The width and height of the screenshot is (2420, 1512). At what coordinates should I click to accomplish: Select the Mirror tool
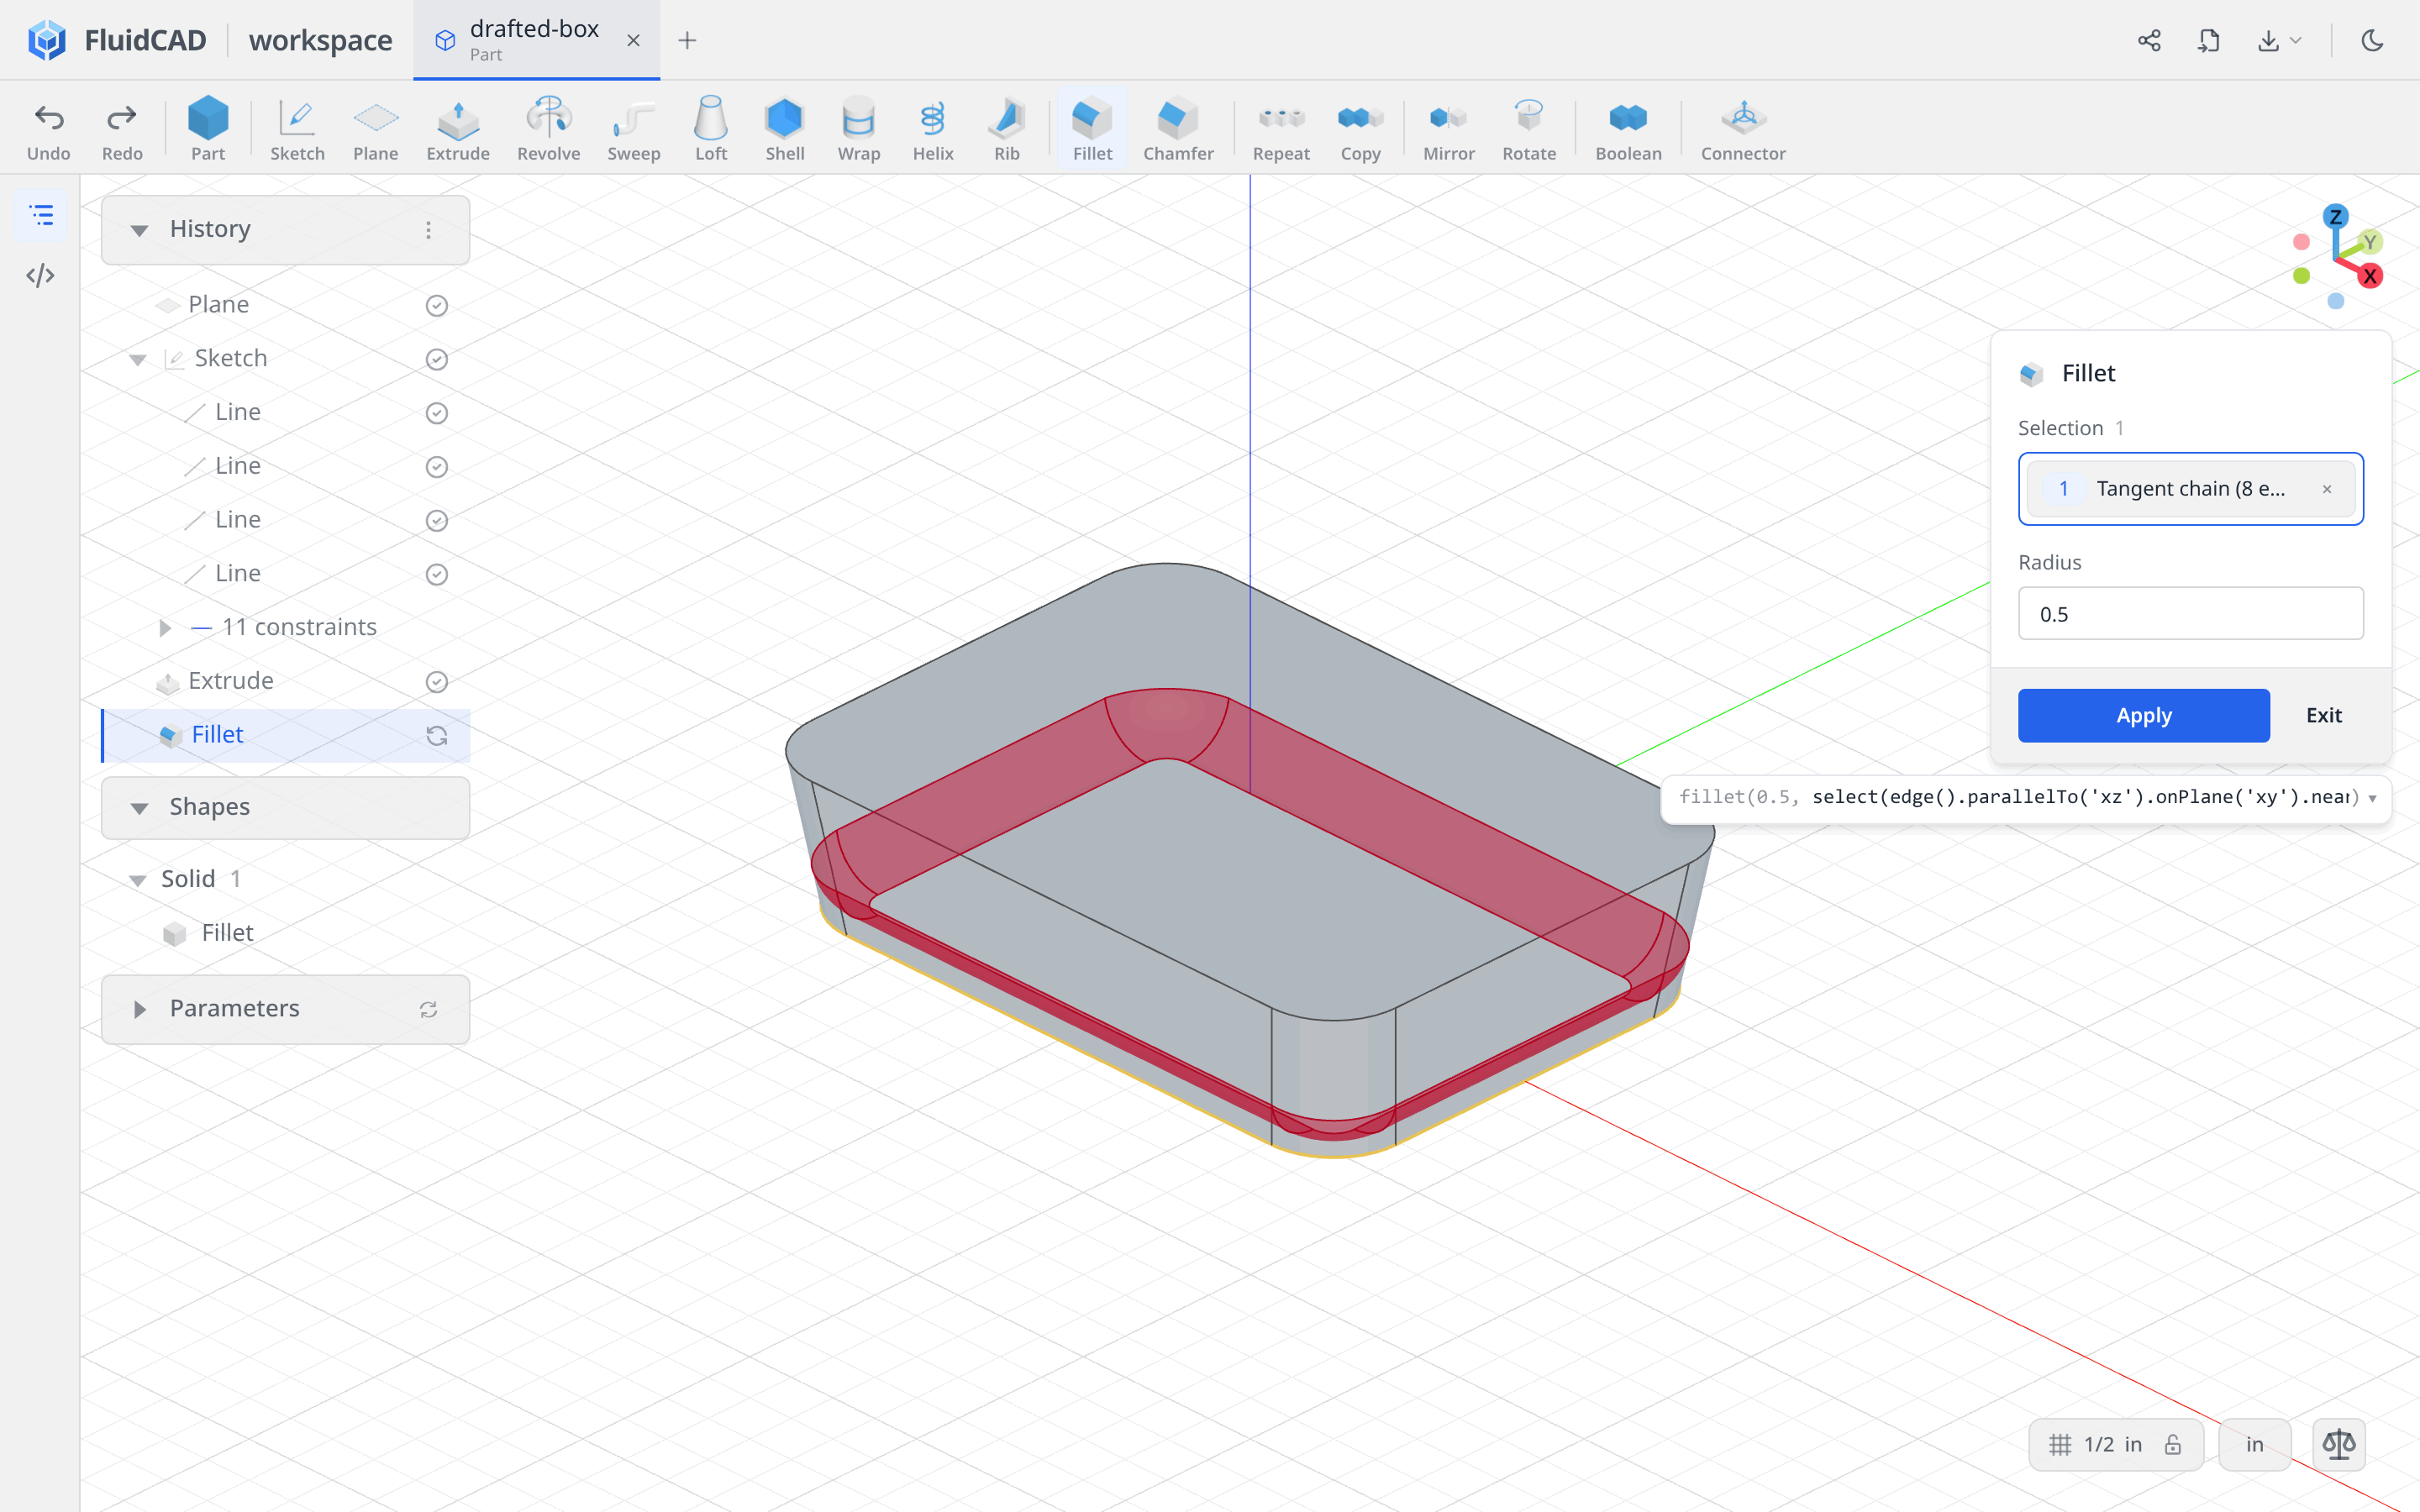[x=1448, y=129]
